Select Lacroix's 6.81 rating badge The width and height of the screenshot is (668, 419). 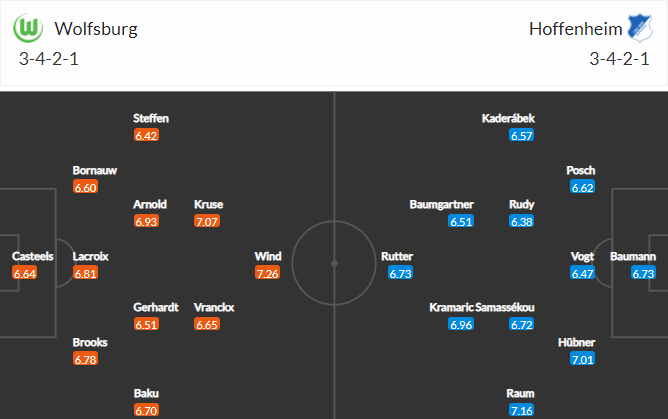pyautogui.click(x=85, y=273)
